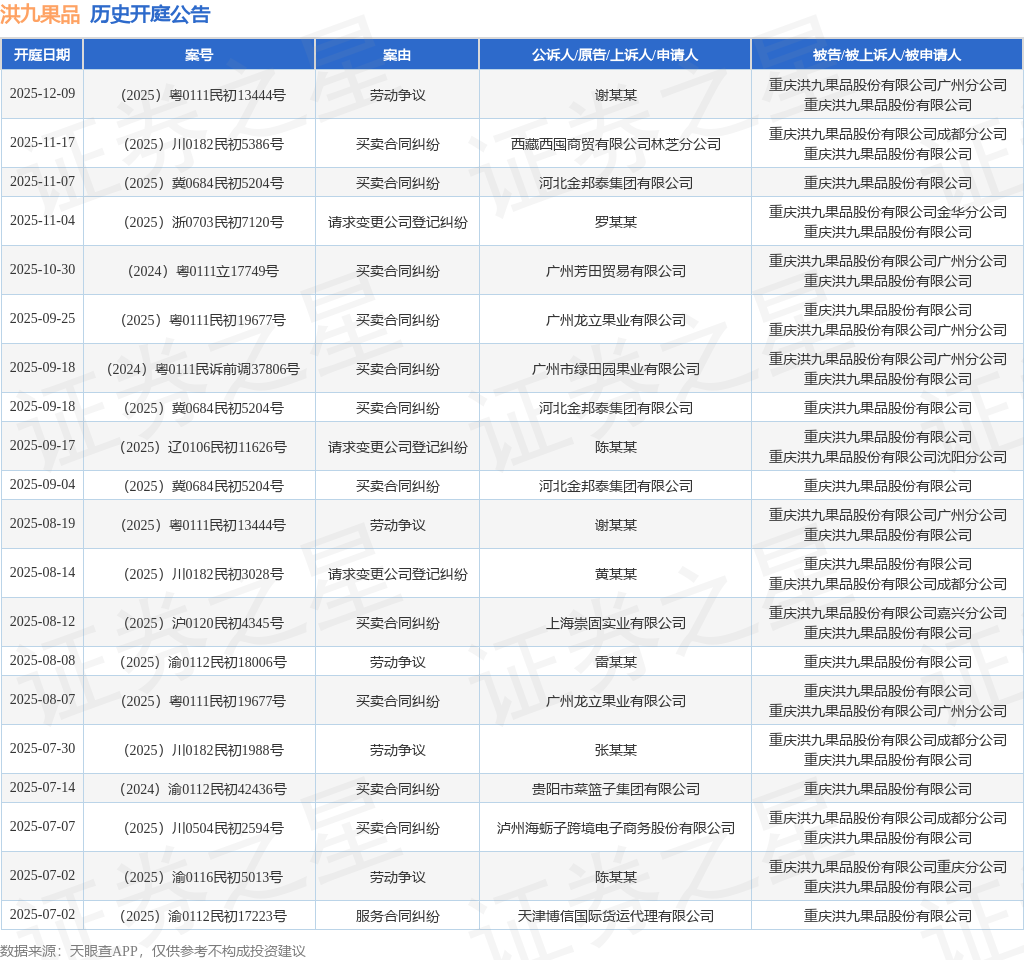This screenshot has width=1024, height=960.
Task: Click case number (2025)川0182民初5386号
Action: click(203, 144)
